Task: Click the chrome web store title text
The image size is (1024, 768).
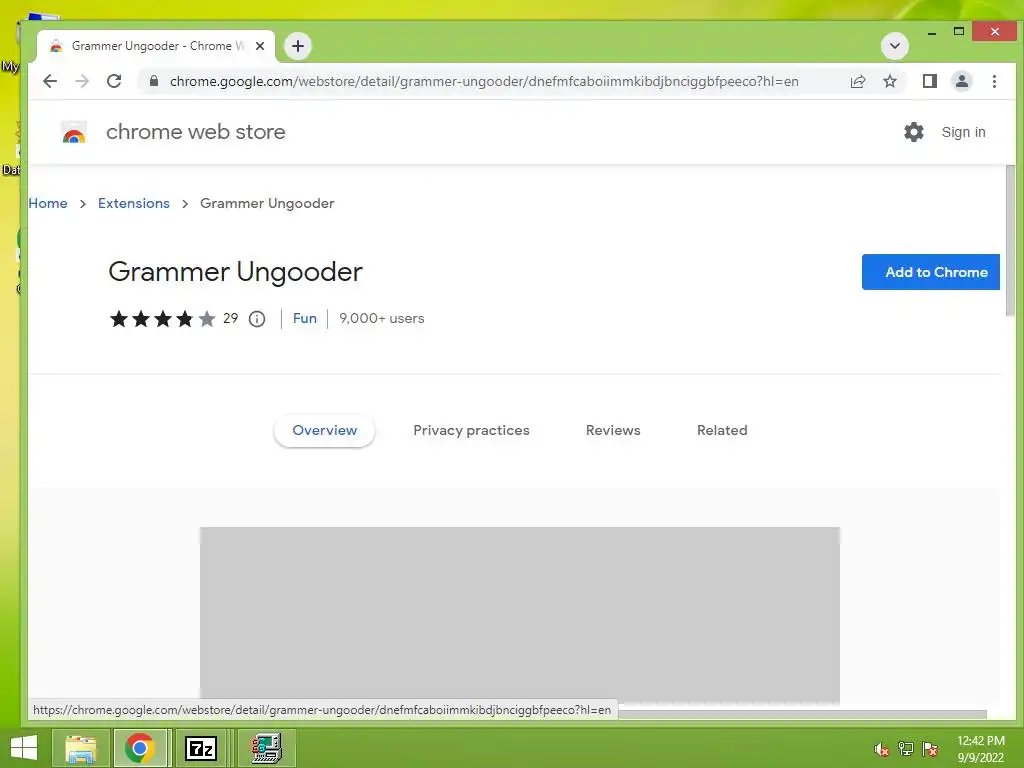Action: pos(195,132)
